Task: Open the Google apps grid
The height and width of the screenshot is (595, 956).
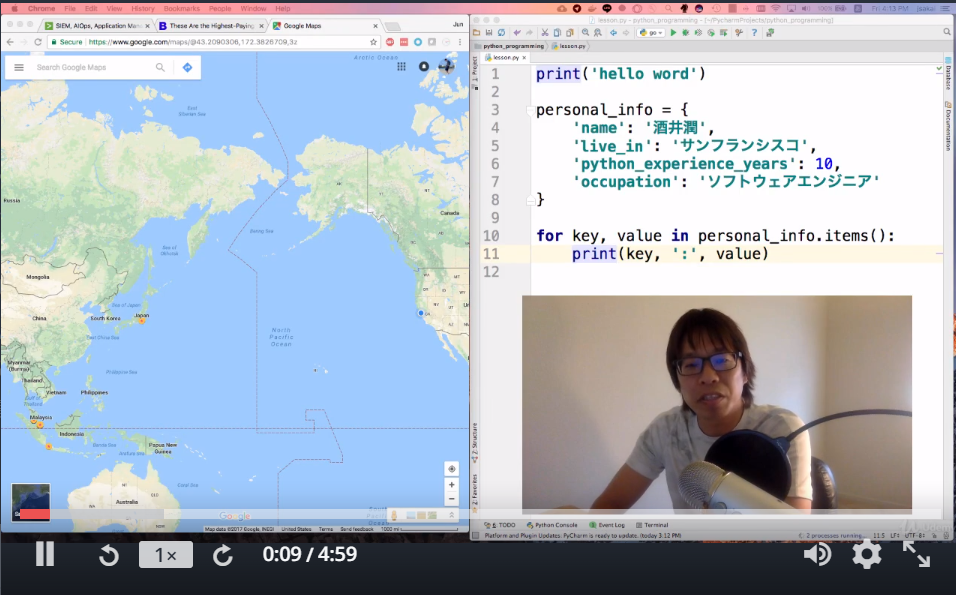Action: 401,67
